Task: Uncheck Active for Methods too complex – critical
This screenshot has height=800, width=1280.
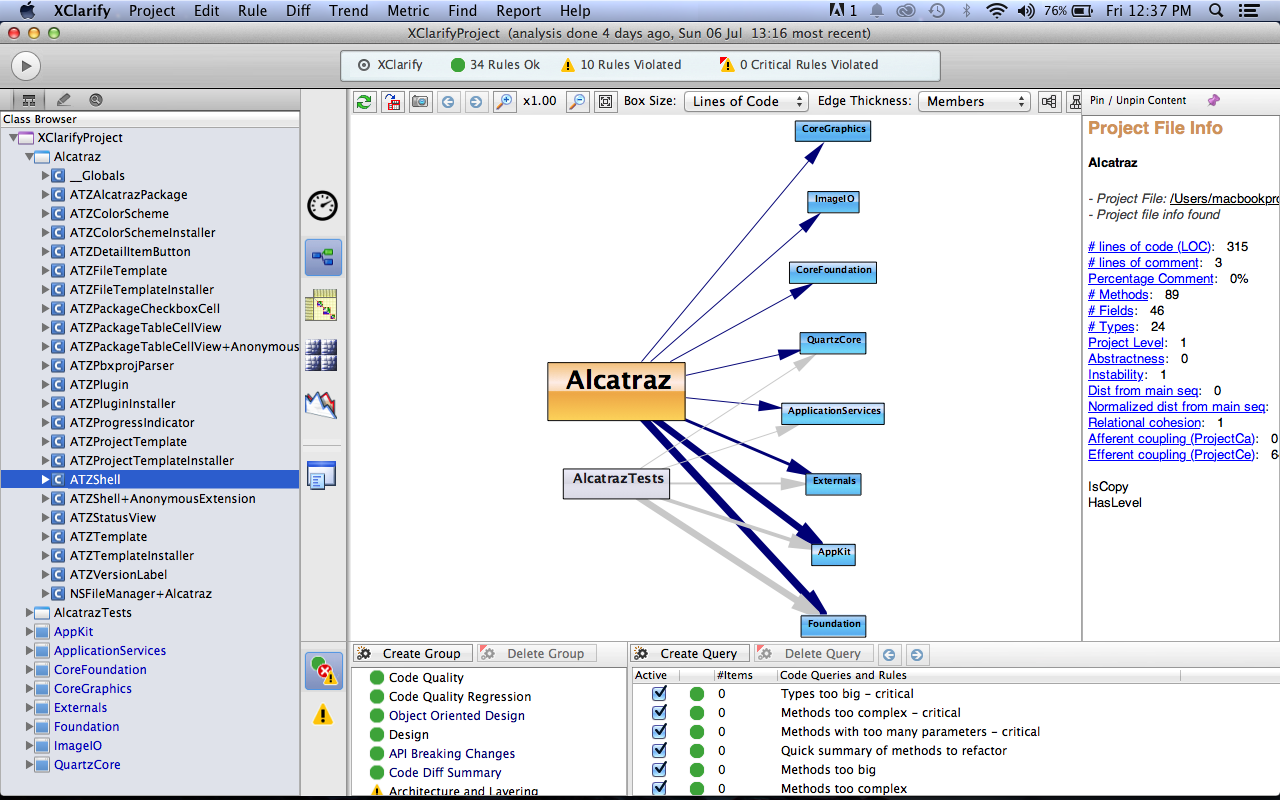Action: [659, 712]
